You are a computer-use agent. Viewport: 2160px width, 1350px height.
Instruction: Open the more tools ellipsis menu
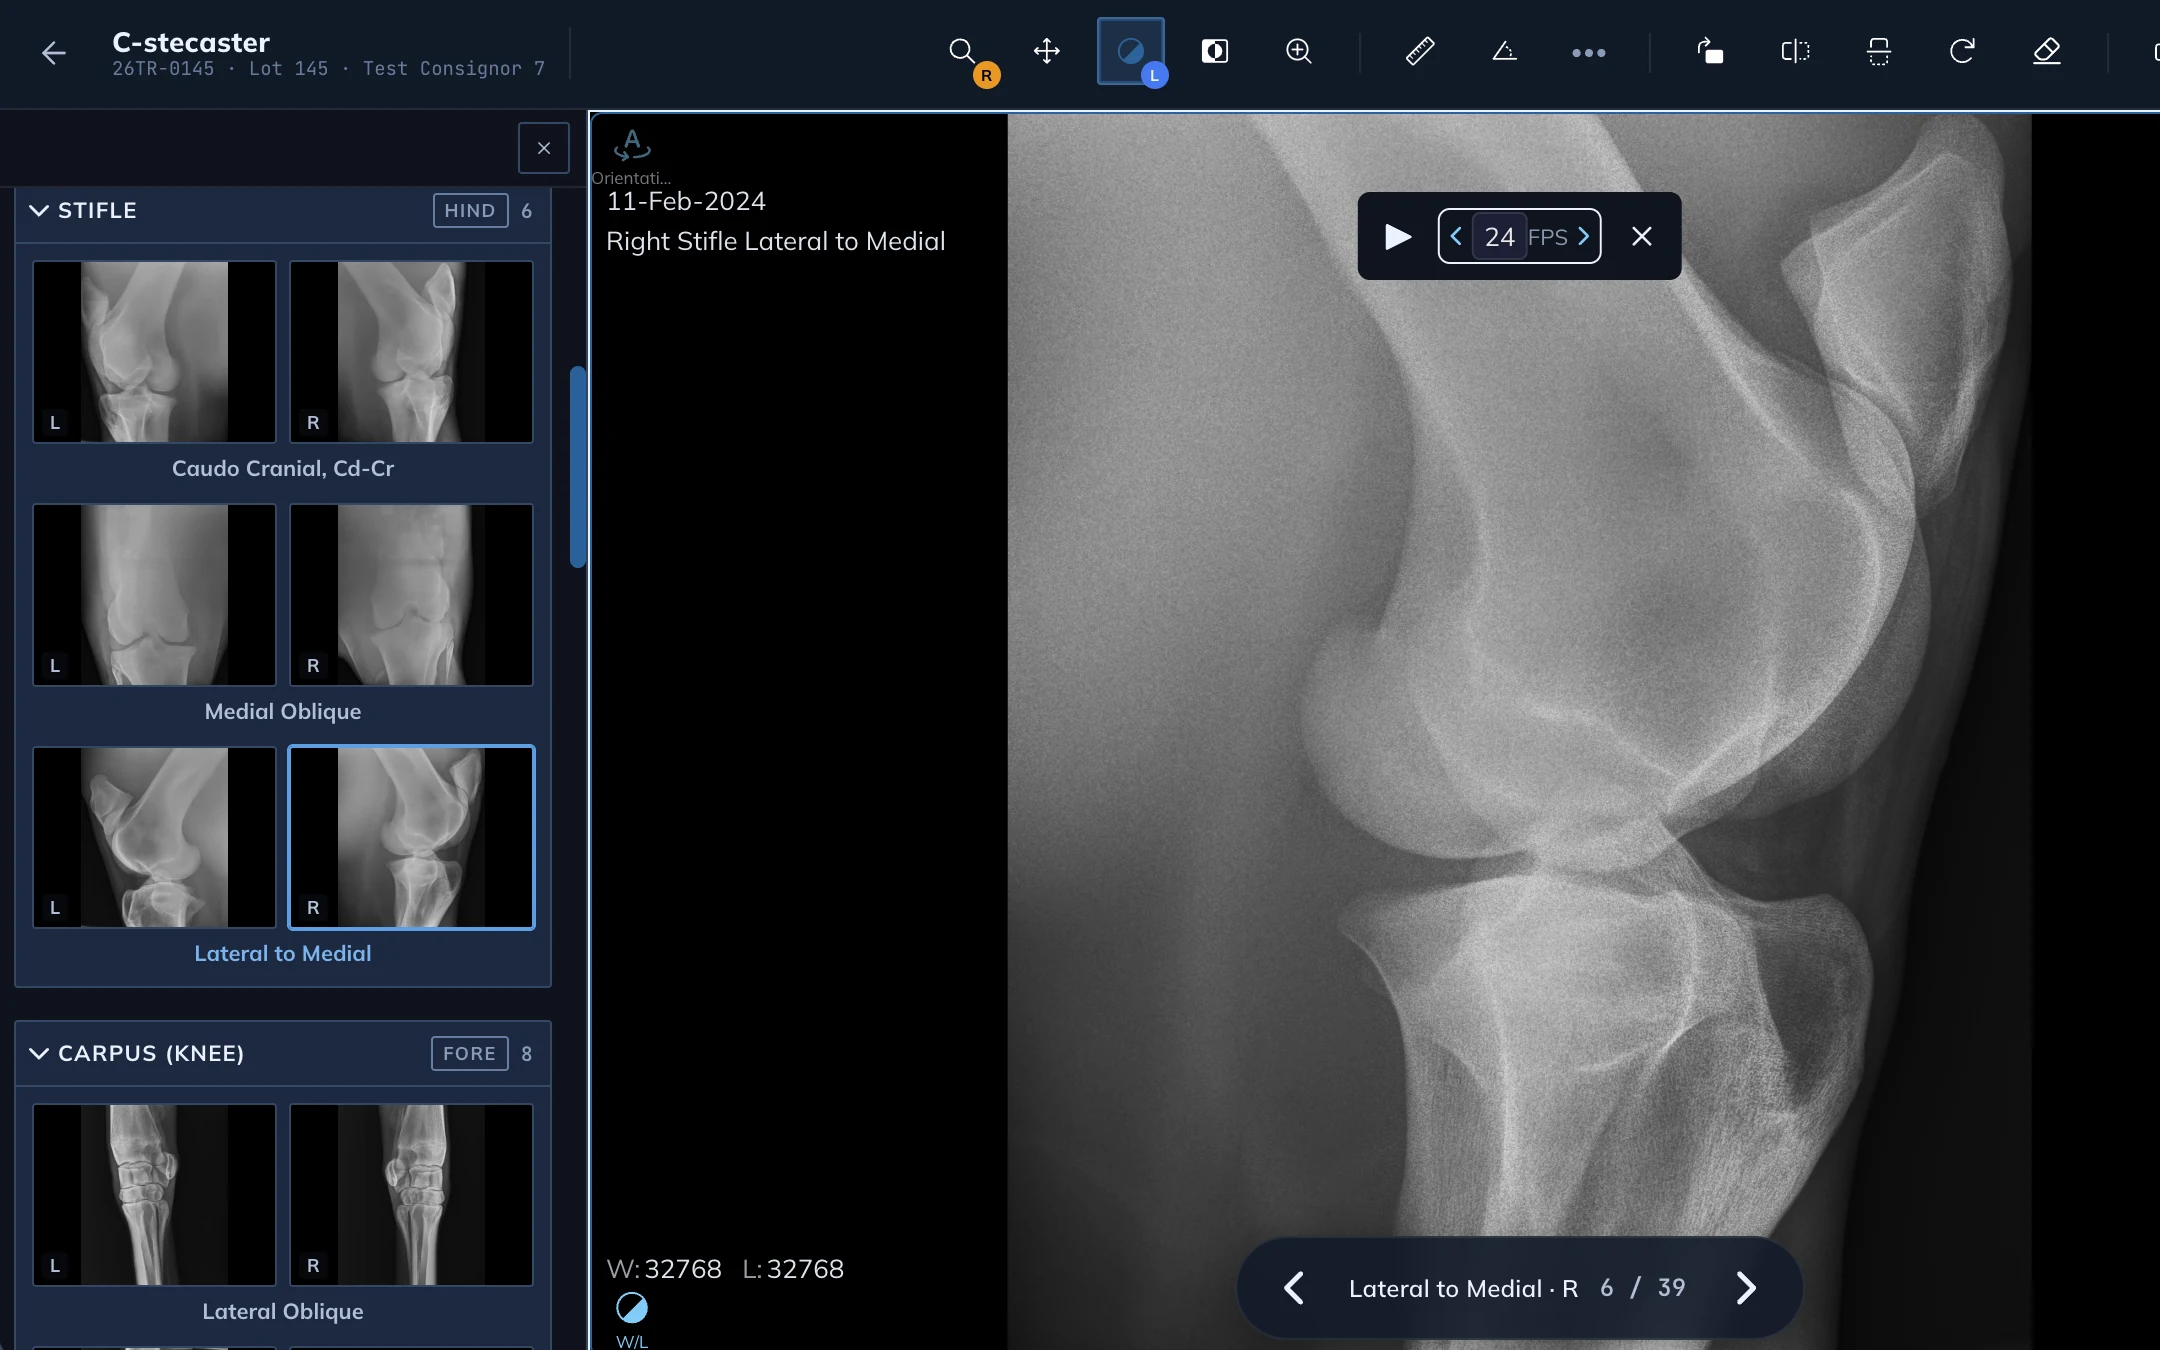(x=1588, y=52)
